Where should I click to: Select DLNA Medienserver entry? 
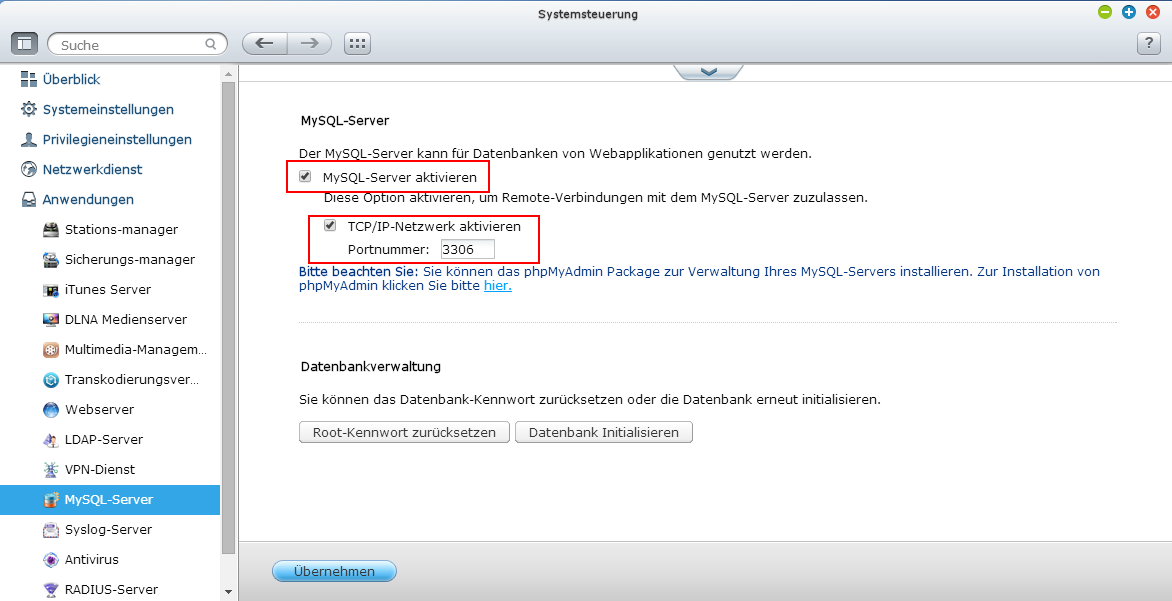pyautogui.click(x=126, y=319)
